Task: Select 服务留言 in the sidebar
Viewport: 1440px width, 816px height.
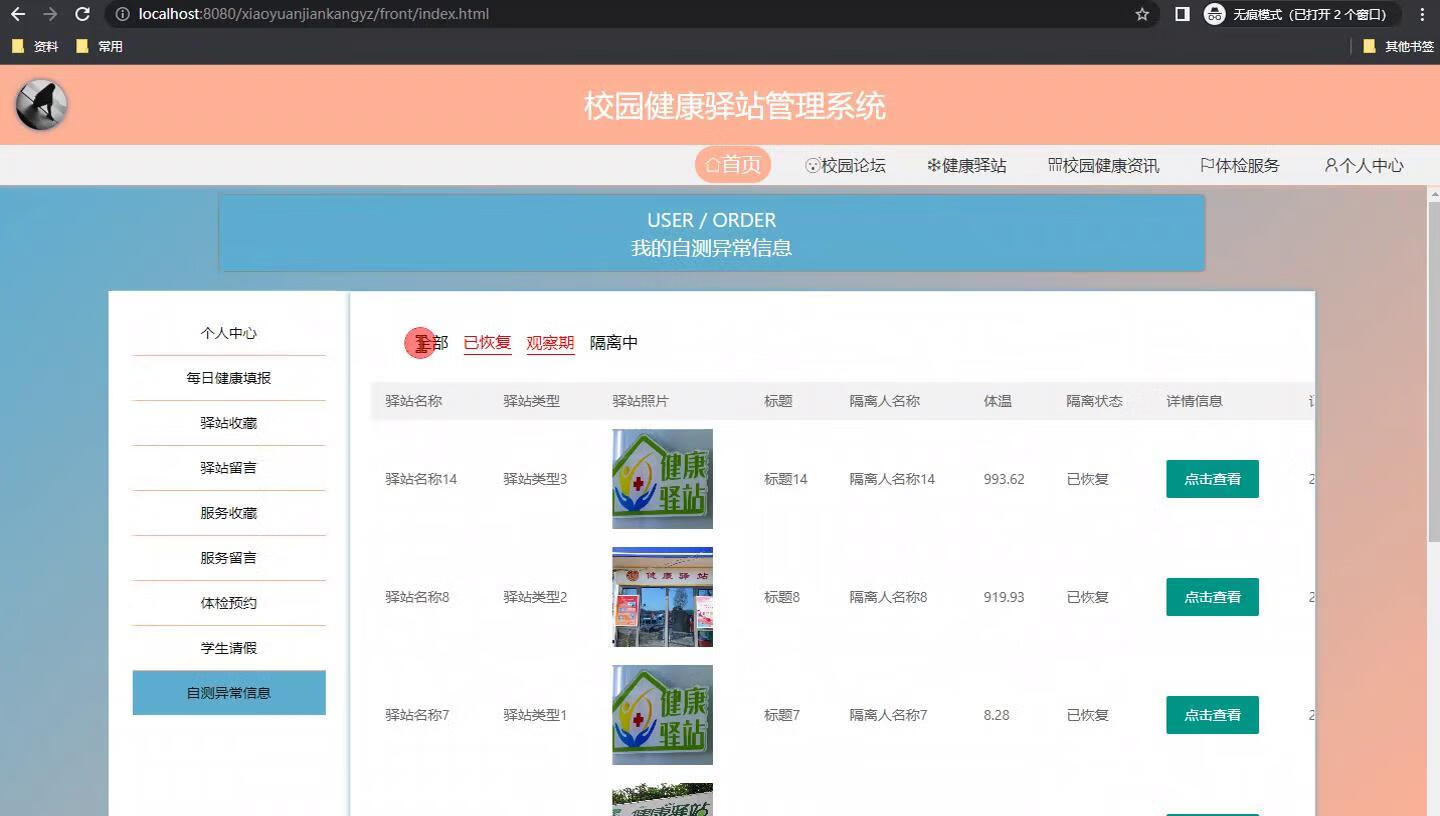Action: click(229, 558)
